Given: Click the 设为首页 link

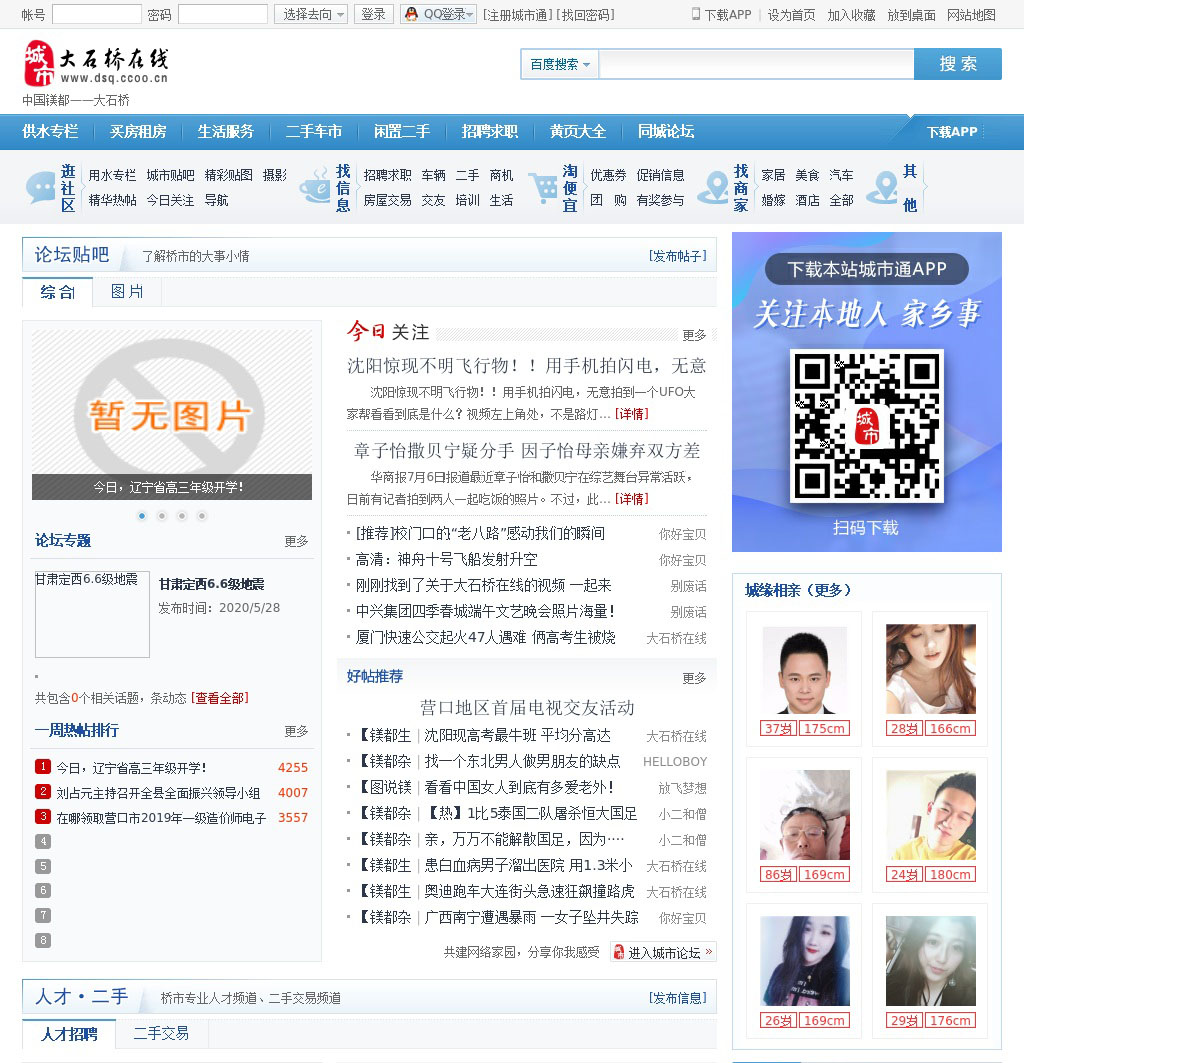Looking at the screenshot, I should click(791, 15).
